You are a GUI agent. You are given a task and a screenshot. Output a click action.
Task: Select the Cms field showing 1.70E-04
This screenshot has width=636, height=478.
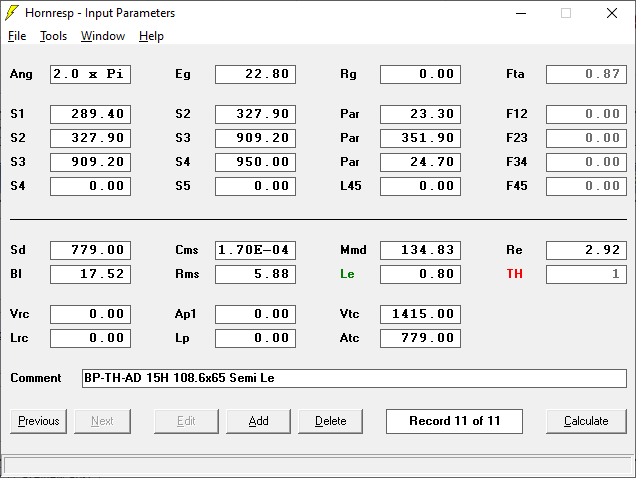[256, 250]
